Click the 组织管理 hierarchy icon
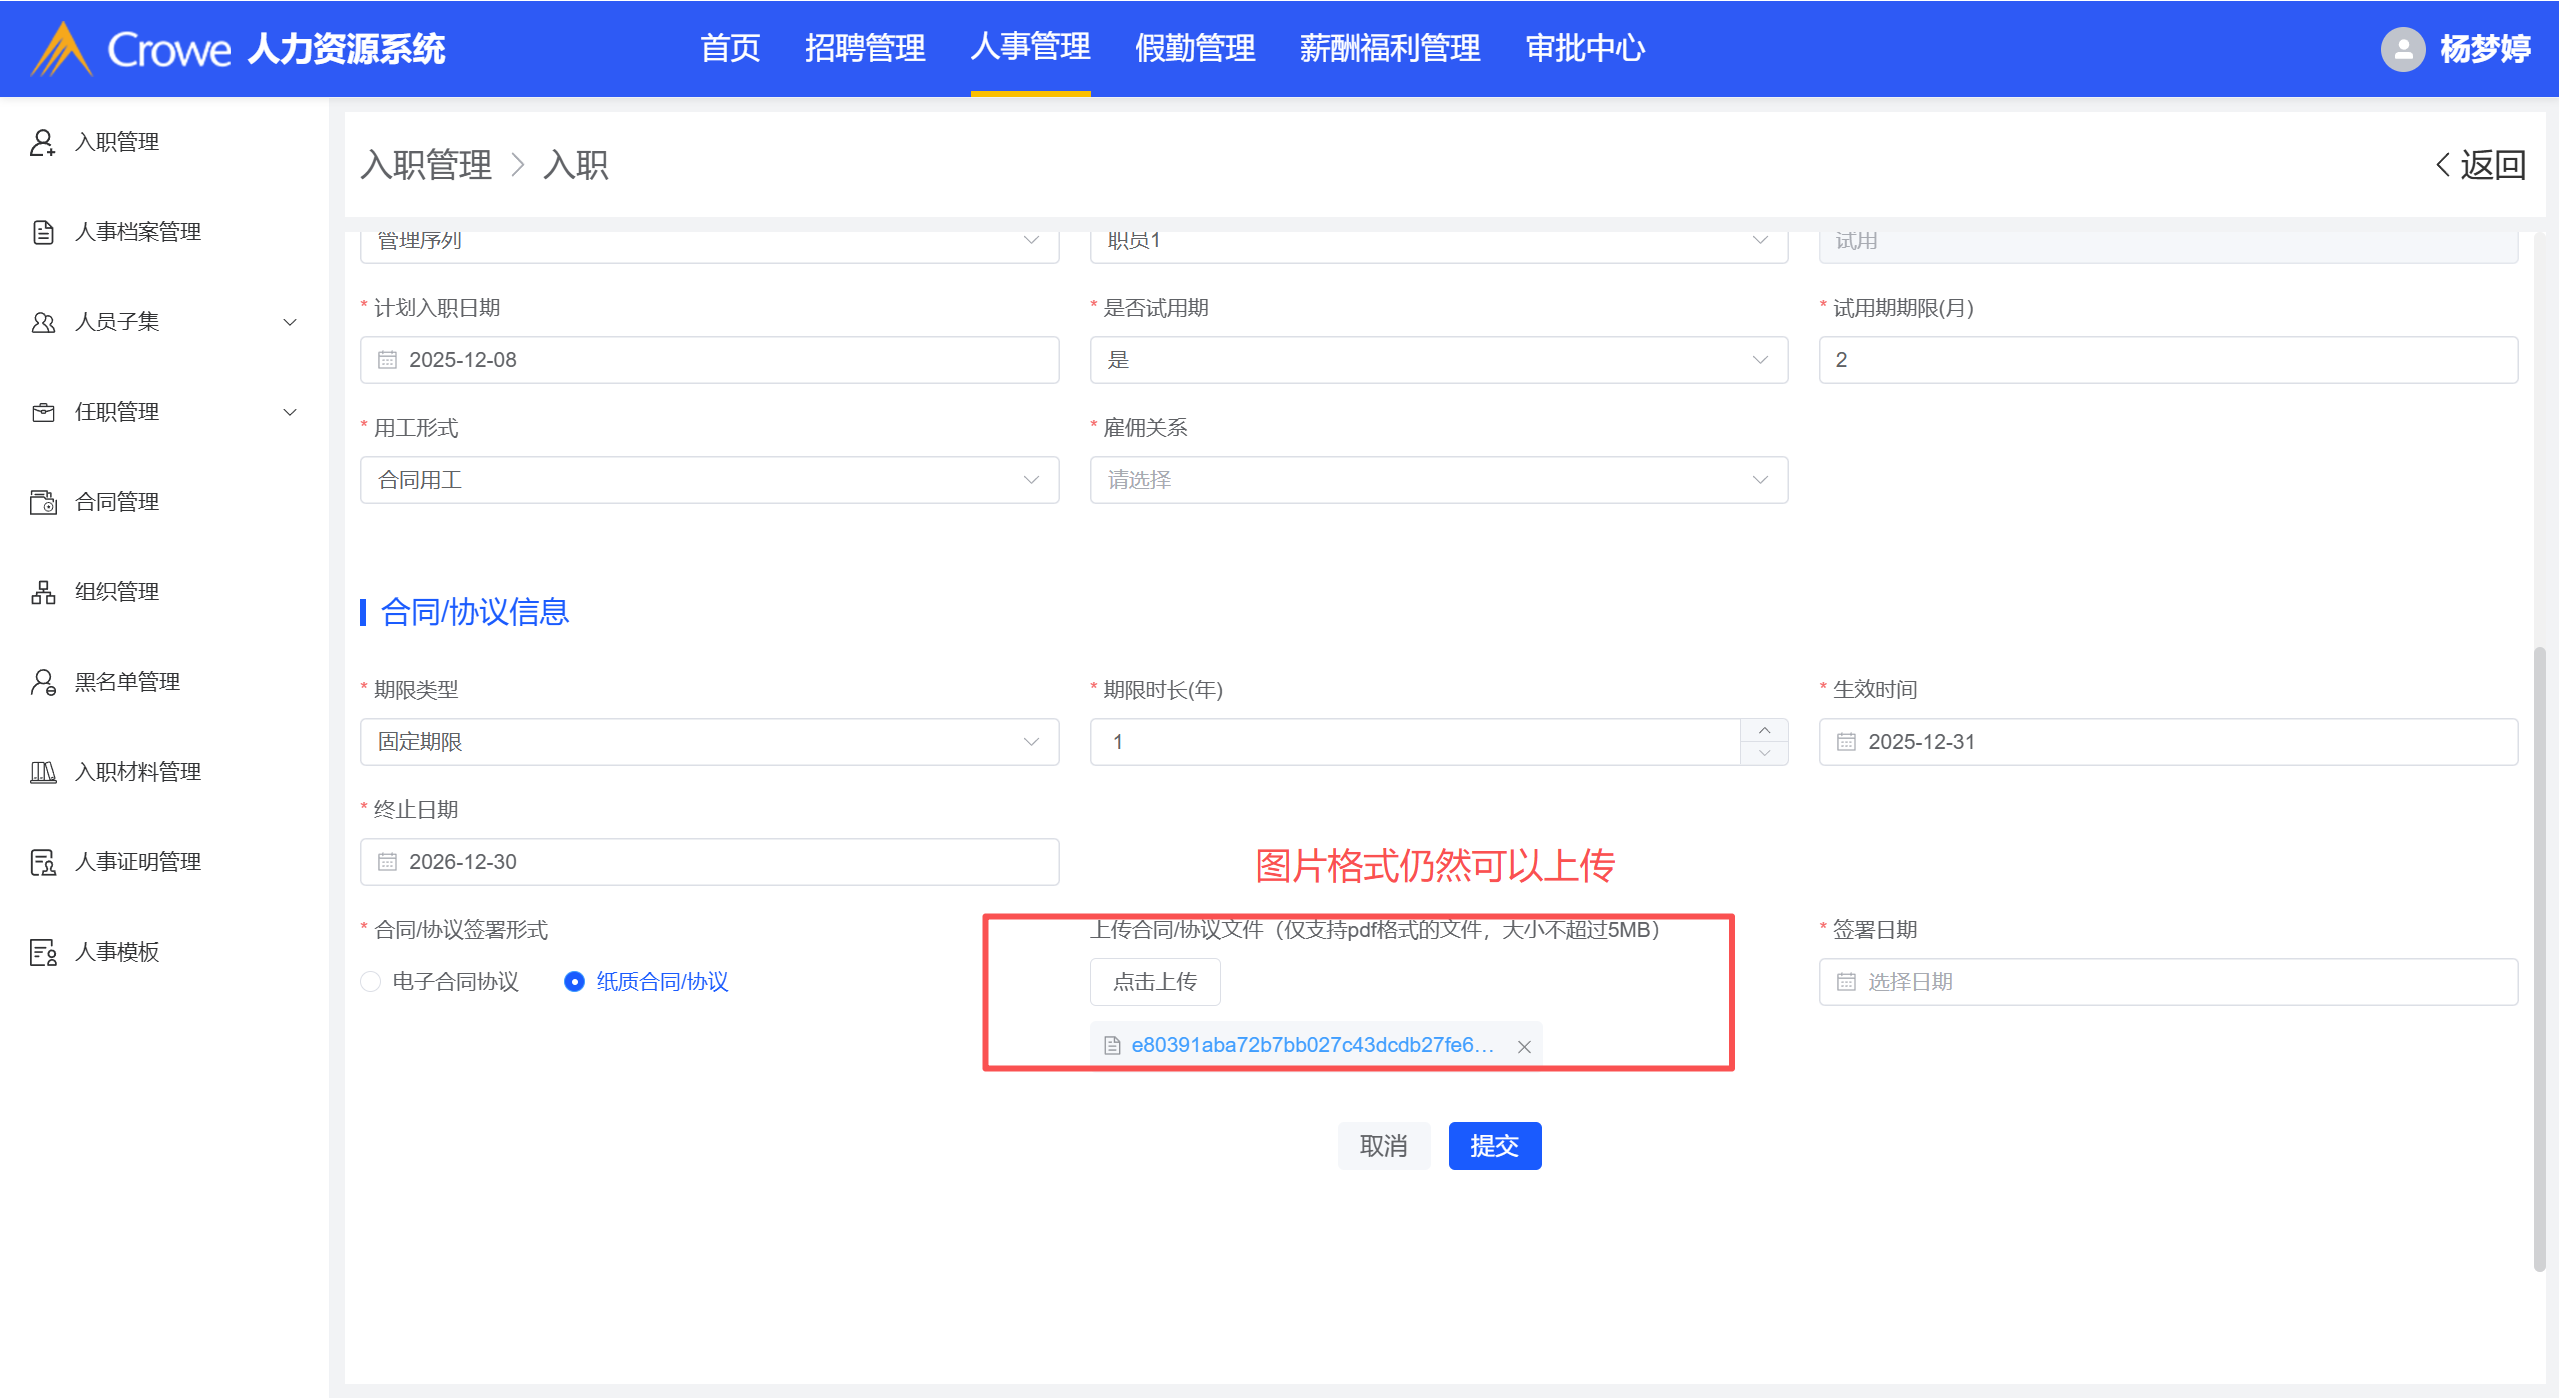Image resolution: width=2559 pixels, height=1398 pixels. pos(42,592)
